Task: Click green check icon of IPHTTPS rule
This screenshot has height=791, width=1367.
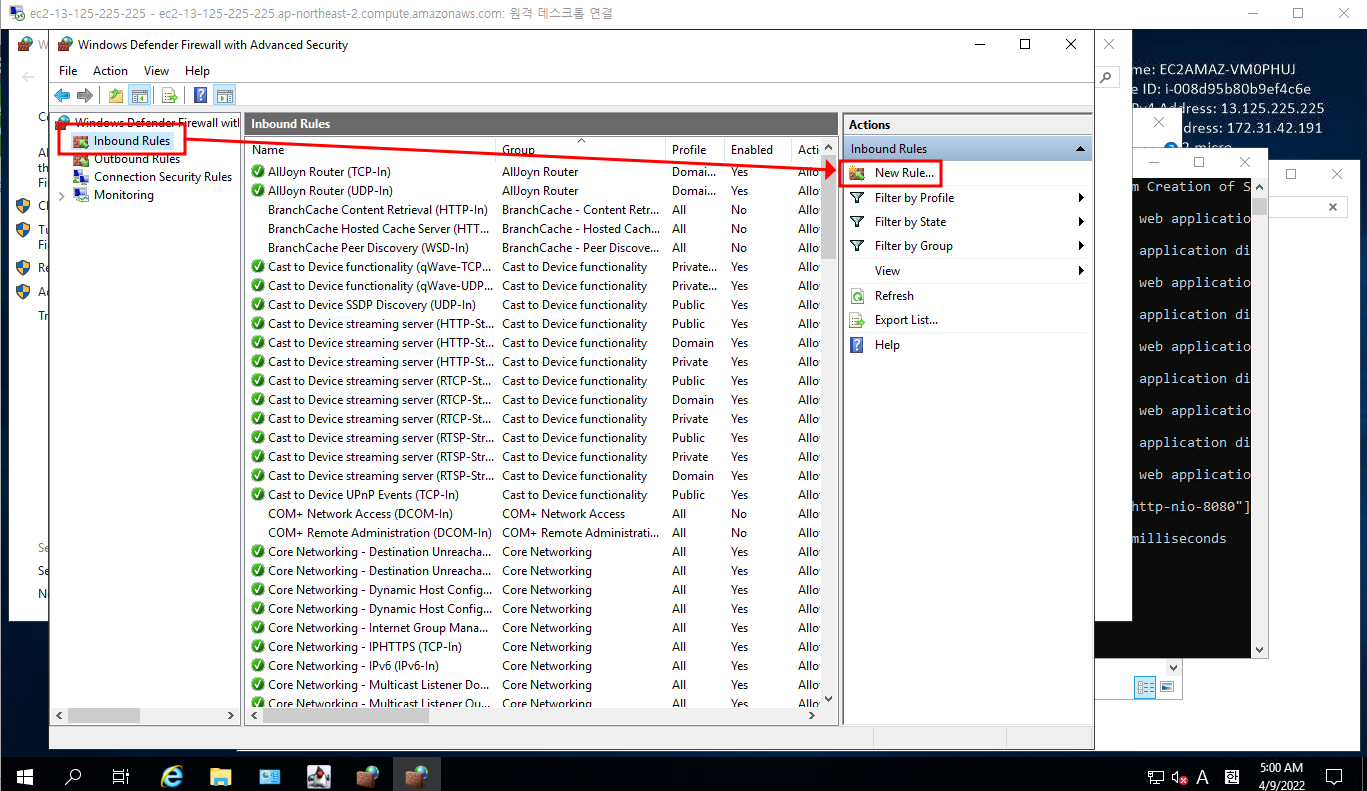Action: point(258,647)
